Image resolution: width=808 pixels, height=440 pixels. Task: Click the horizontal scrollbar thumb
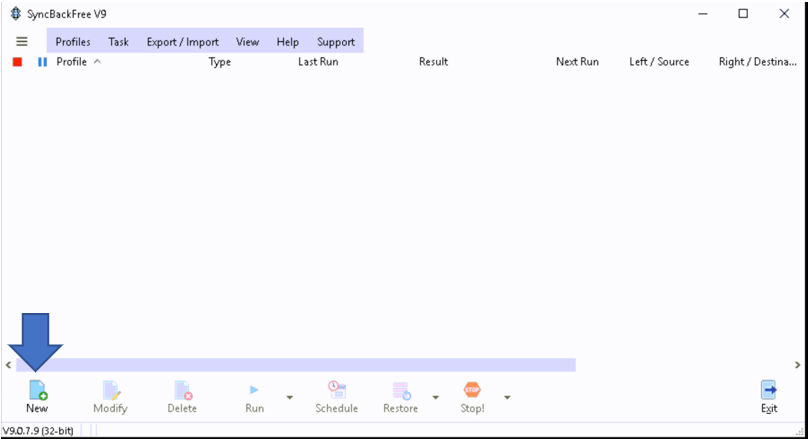pos(295,365)
